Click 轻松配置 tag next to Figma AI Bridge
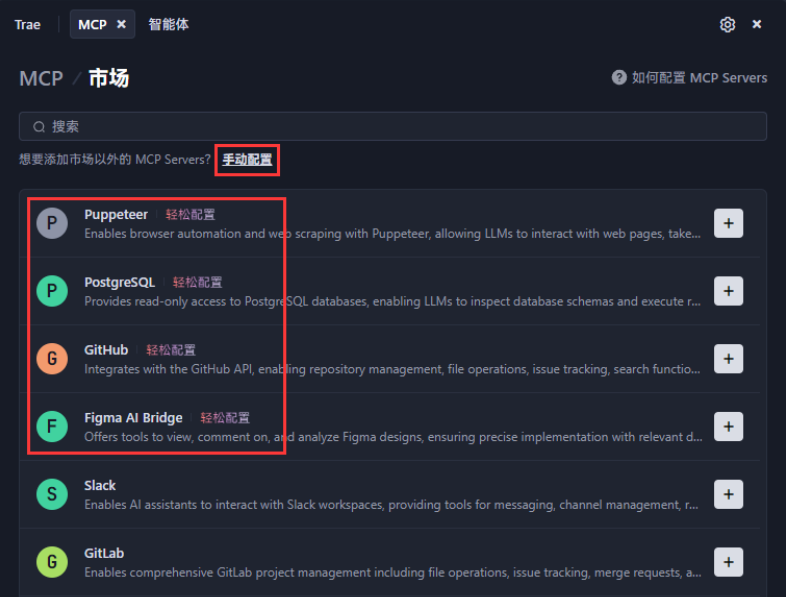The height and width of the screenshot is (597, 786). (x=225, y=418)
